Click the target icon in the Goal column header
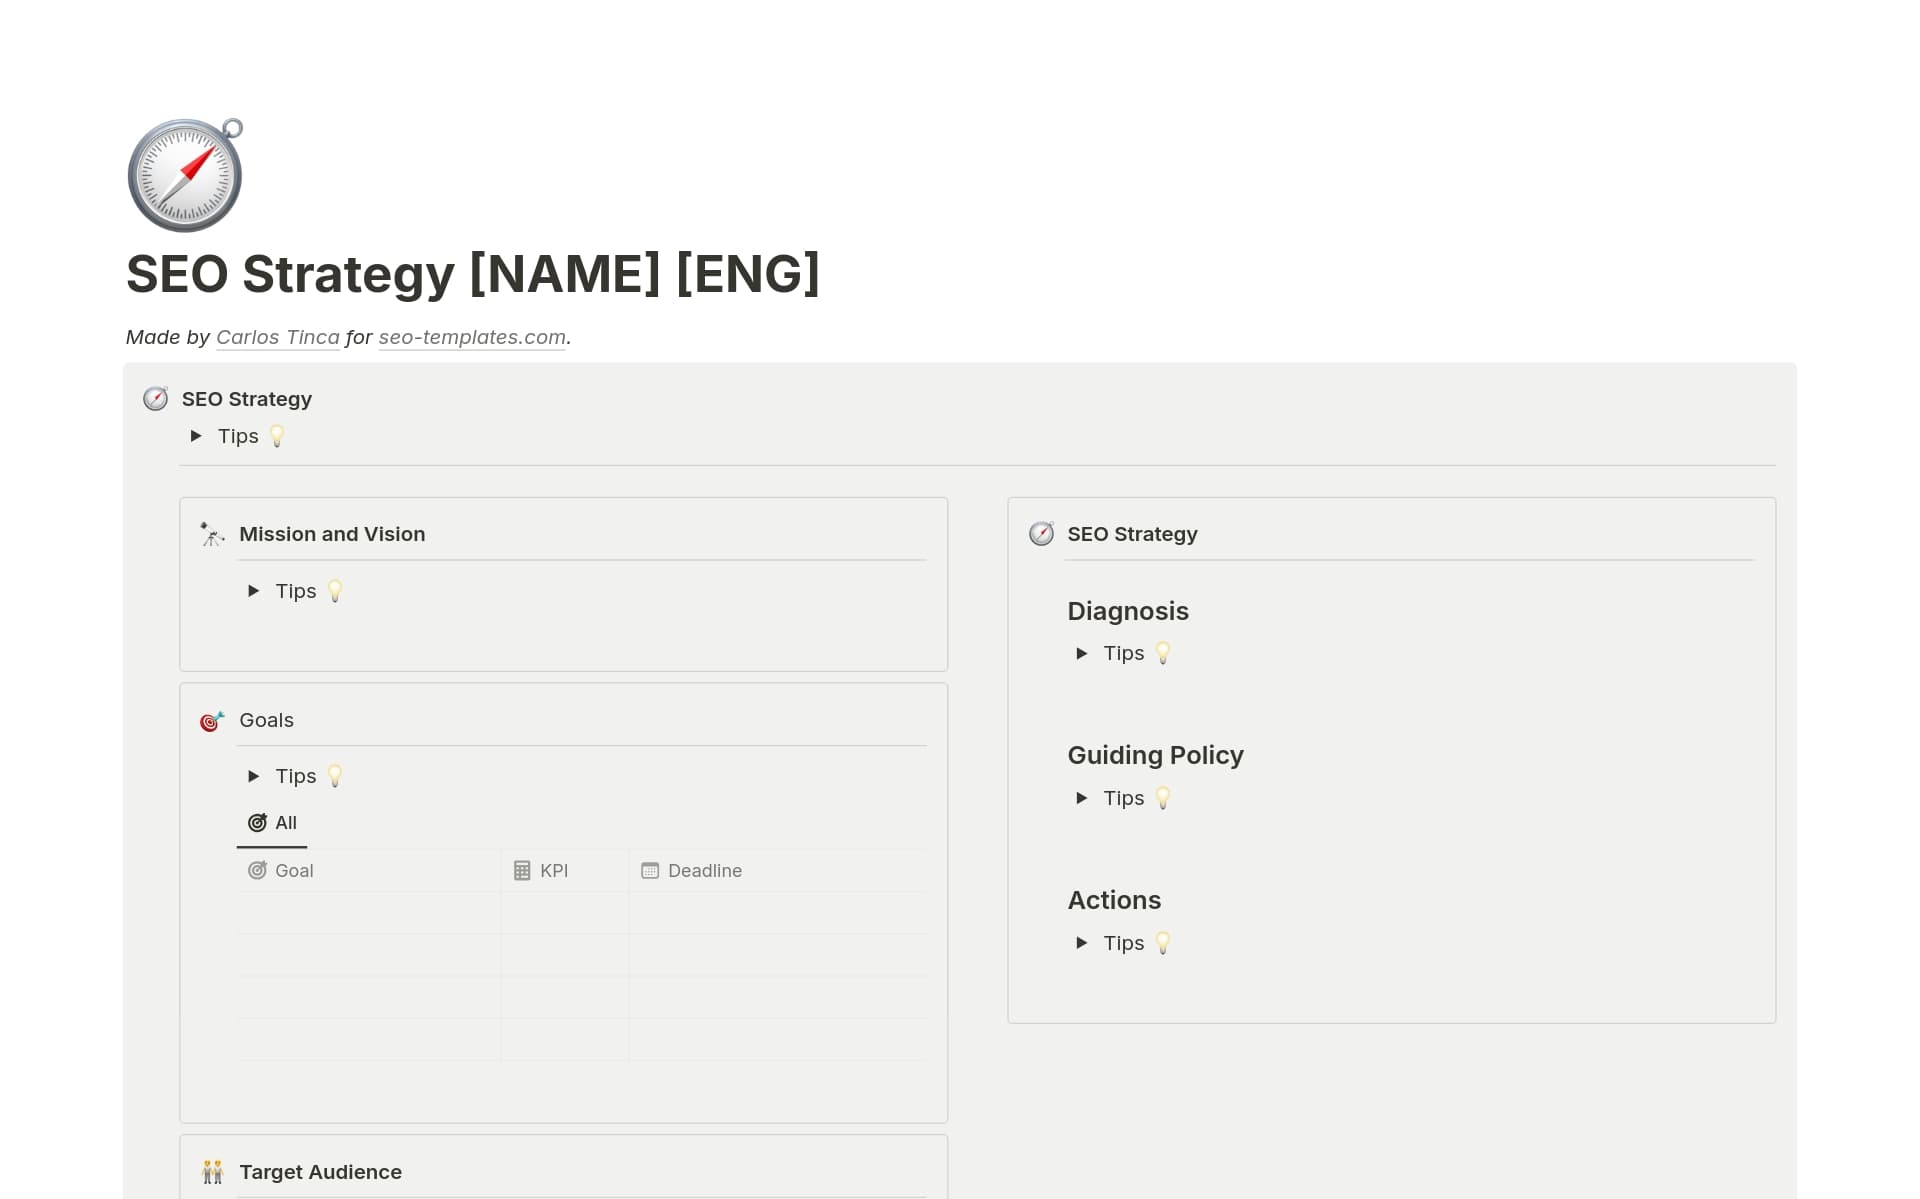This screenshot has height=1199, width=1920. (x=258, y=870)
